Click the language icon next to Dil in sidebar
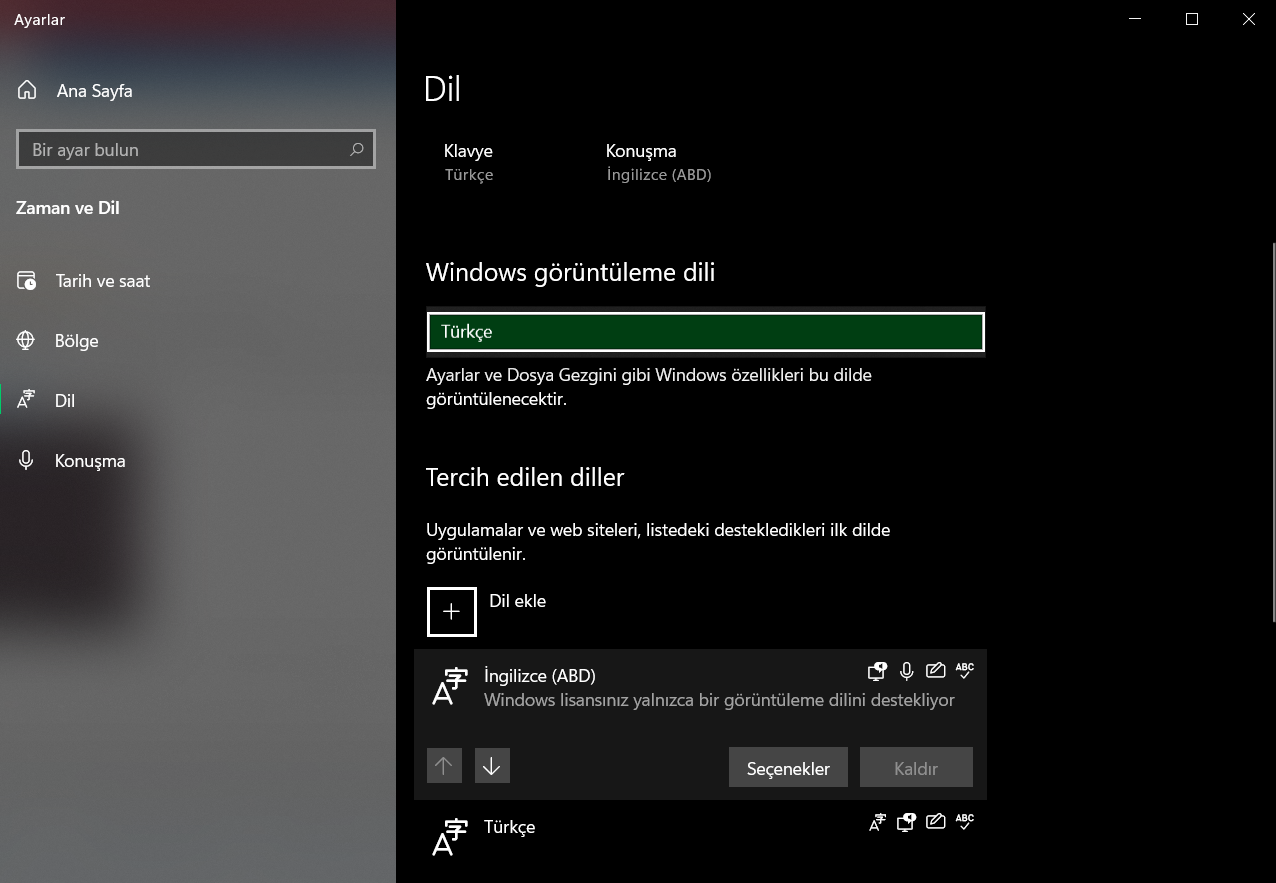Image resolution: width=1276 pixels, height=883 pixels. pyautogui.click(x=26, y=400)
